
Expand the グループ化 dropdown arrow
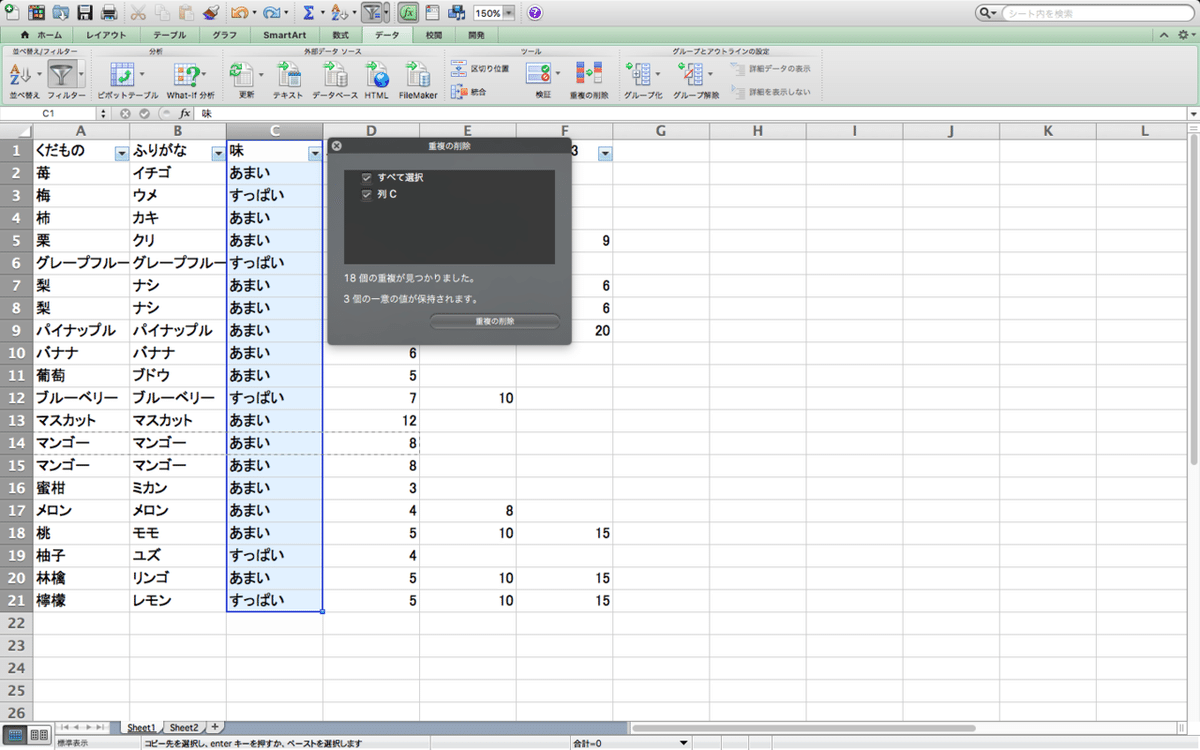tap(658, 74)
